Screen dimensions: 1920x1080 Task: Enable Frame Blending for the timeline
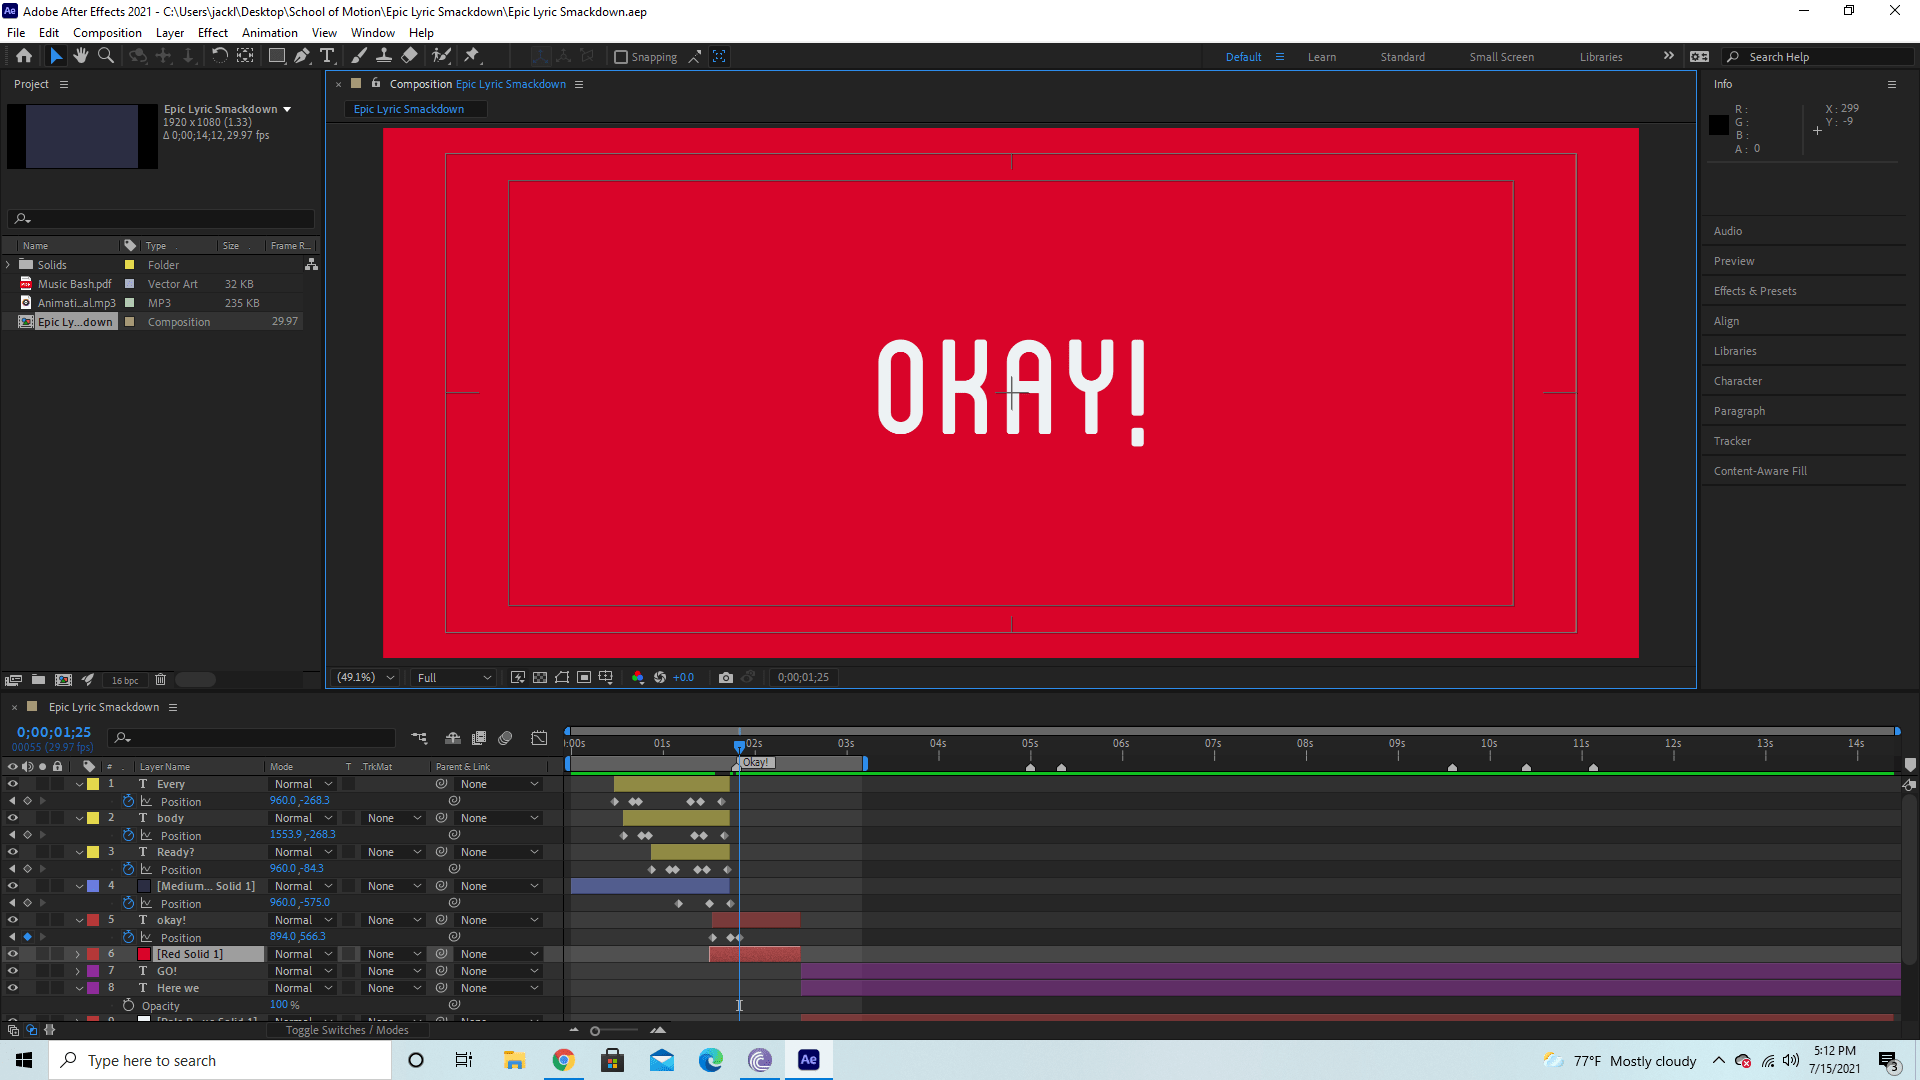click(479, 738)
